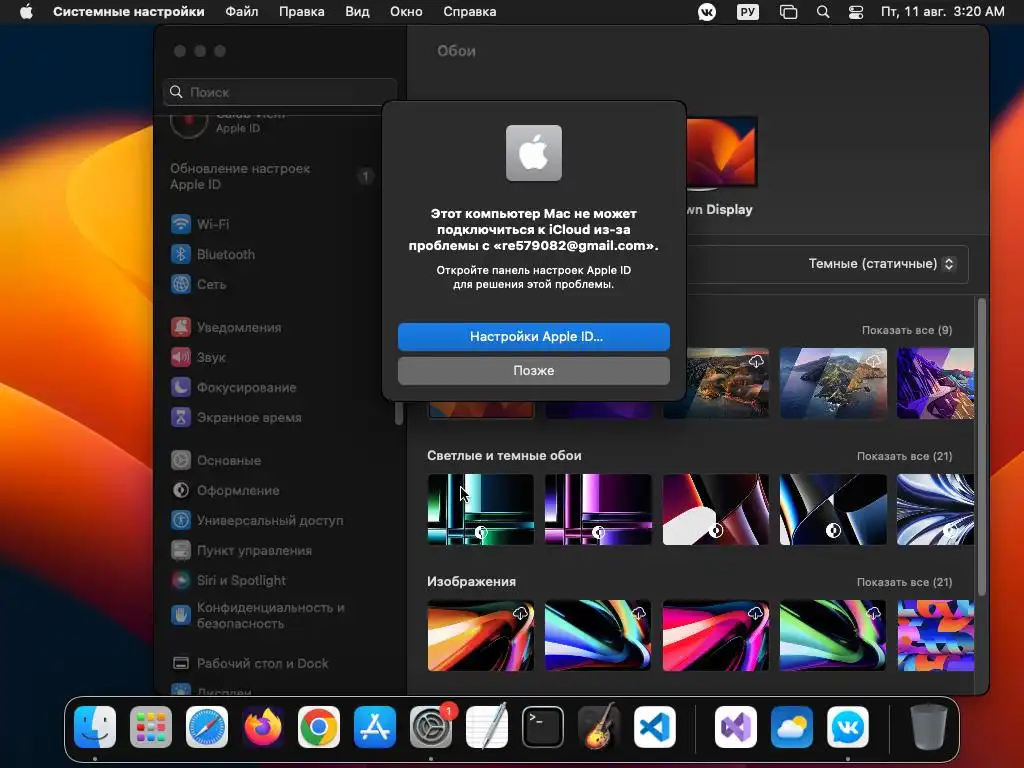Click Показать все (9) link
Image resolution: width=1024 pixels, height=768 pixels.
click(906, 330)
